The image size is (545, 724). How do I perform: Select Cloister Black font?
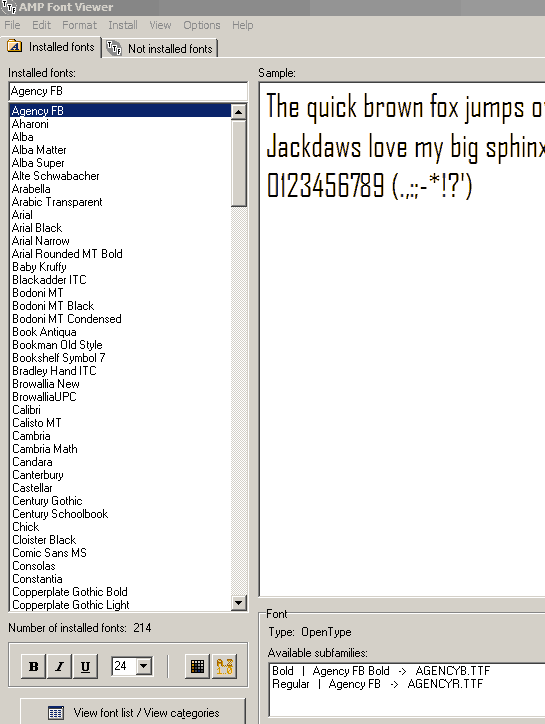coord(120,540)
